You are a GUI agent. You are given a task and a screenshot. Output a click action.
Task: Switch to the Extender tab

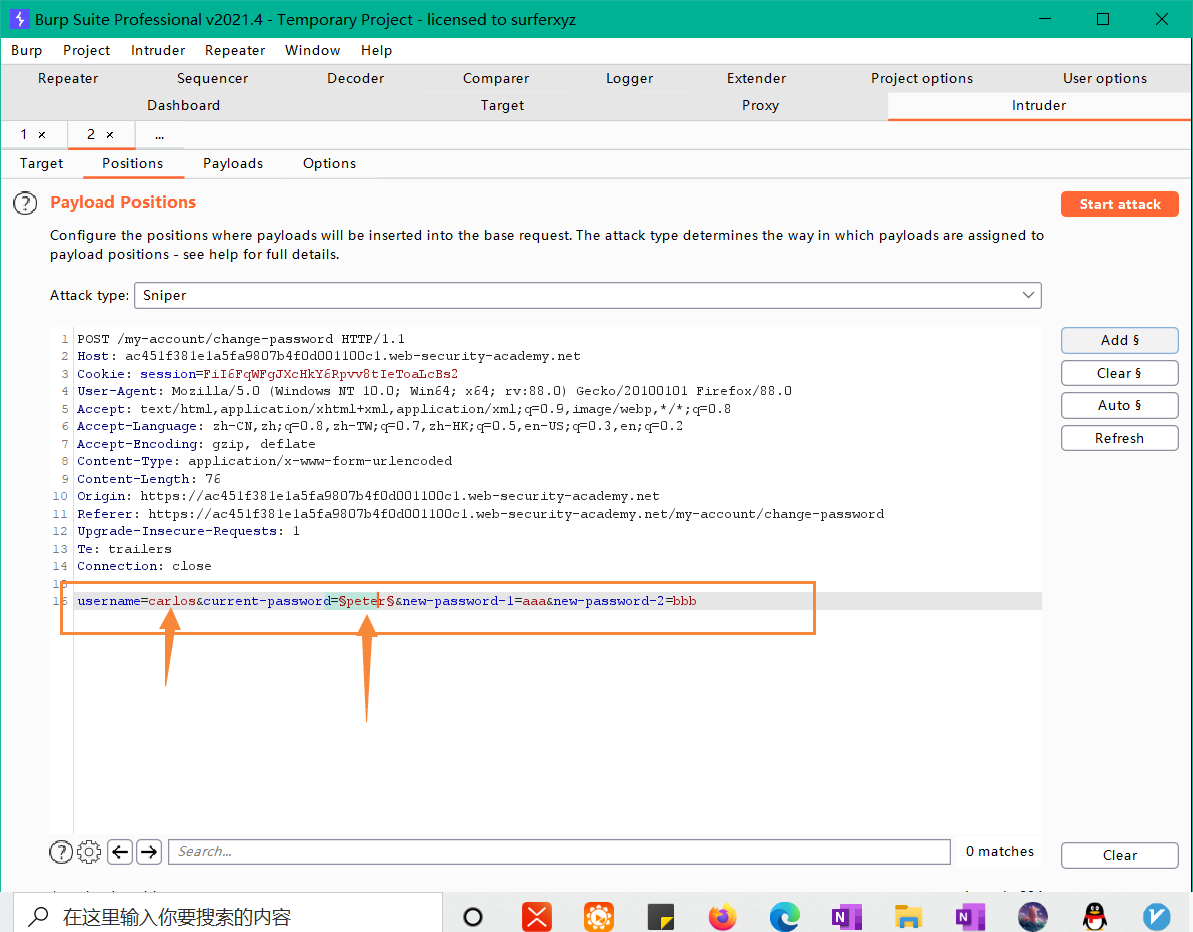click(x=756, y=78)
